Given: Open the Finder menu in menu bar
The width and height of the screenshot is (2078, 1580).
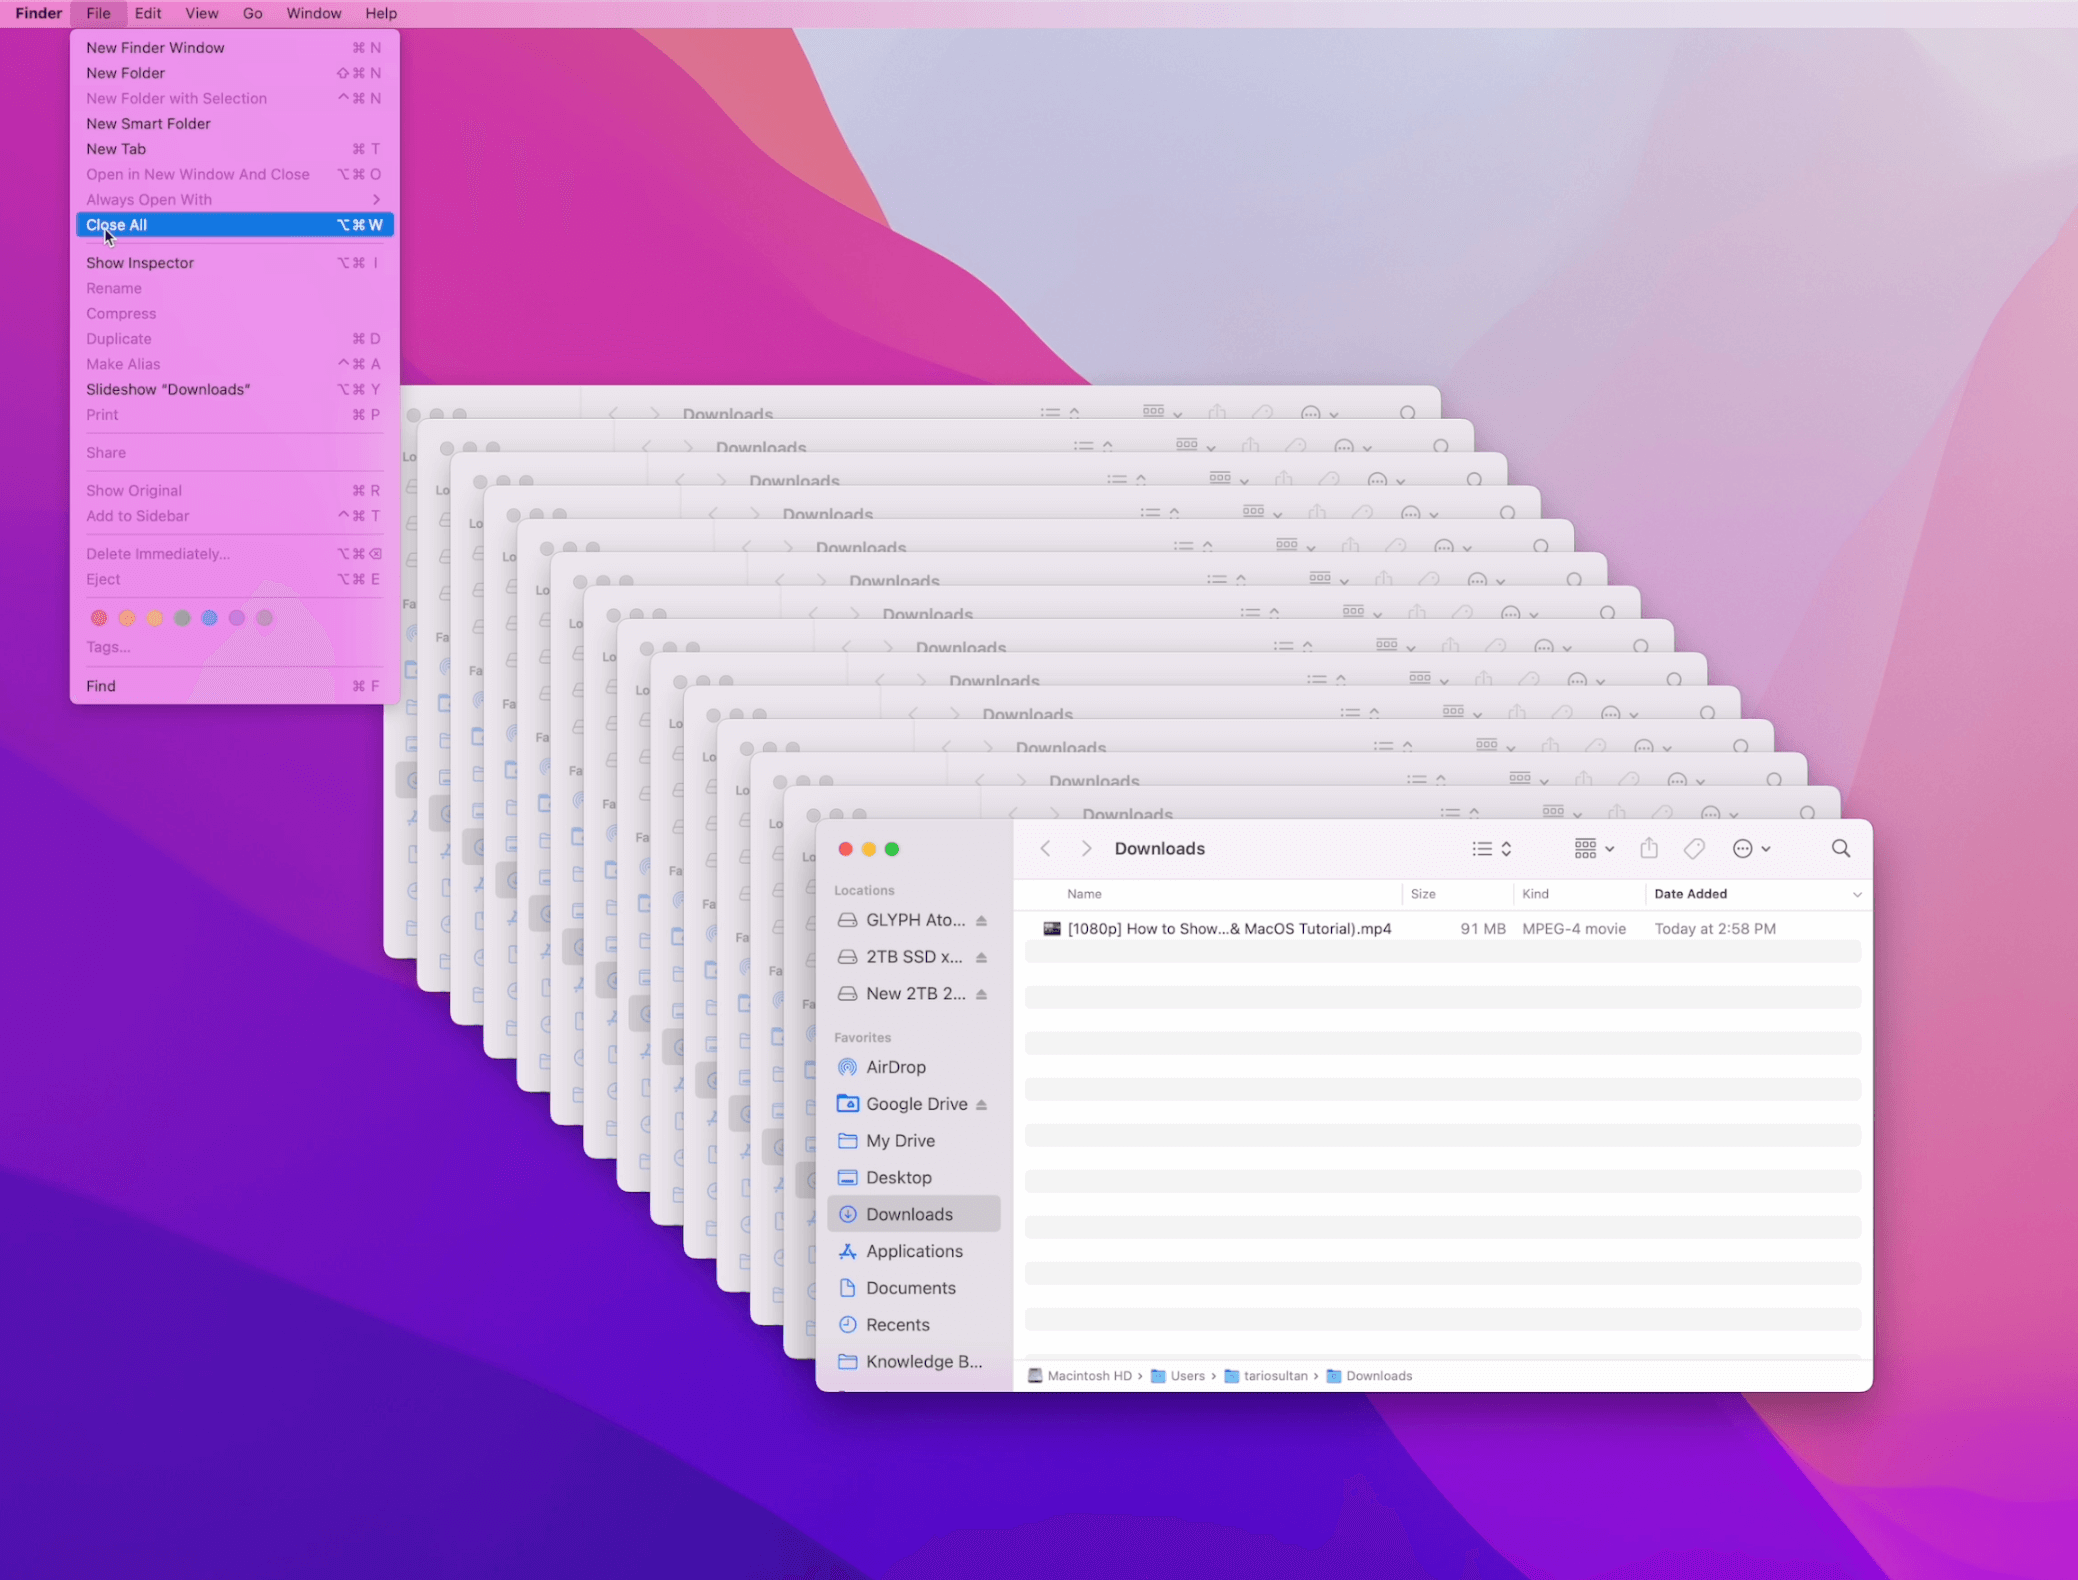Looking at the screenshot, I should [39, 13].
